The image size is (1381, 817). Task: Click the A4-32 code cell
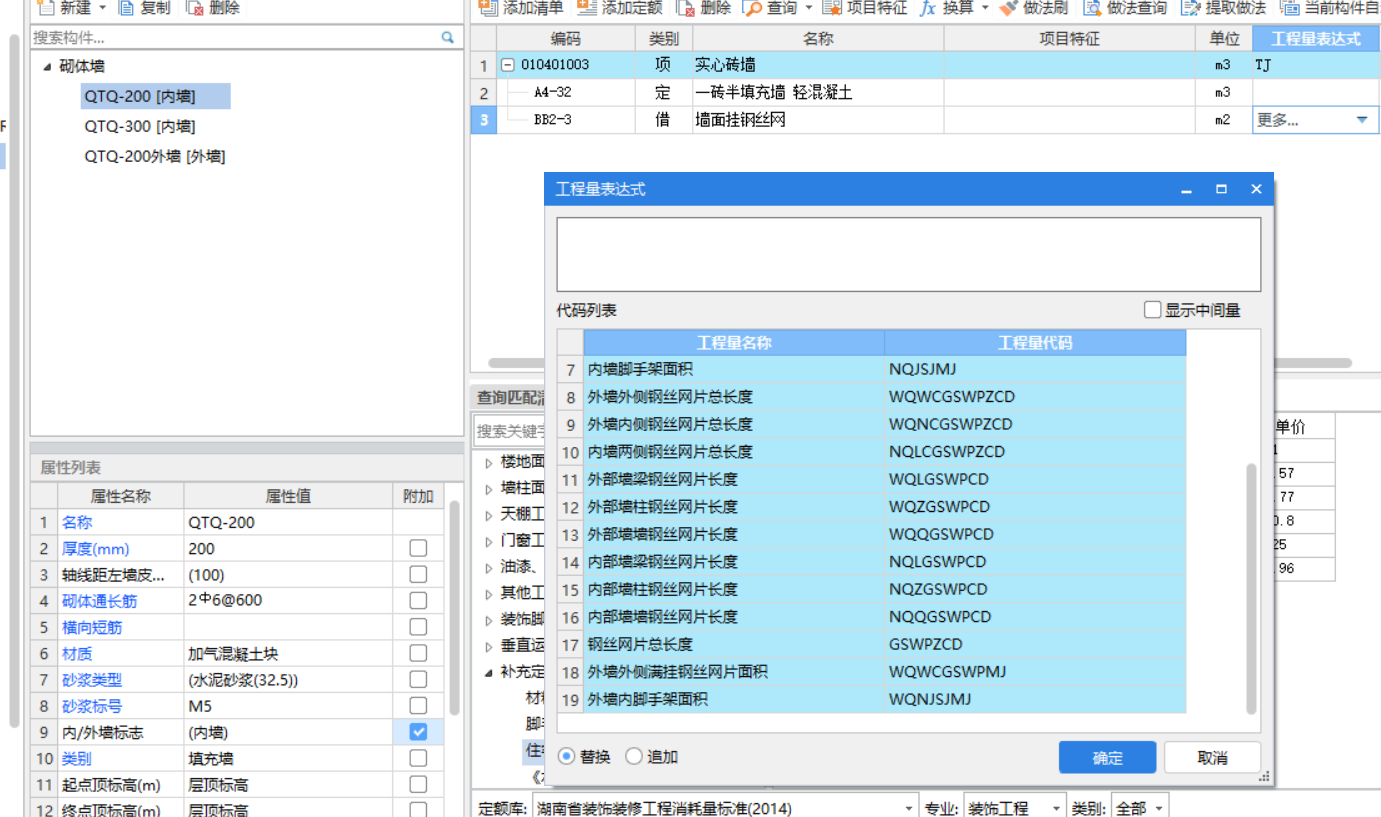[566, 92]
